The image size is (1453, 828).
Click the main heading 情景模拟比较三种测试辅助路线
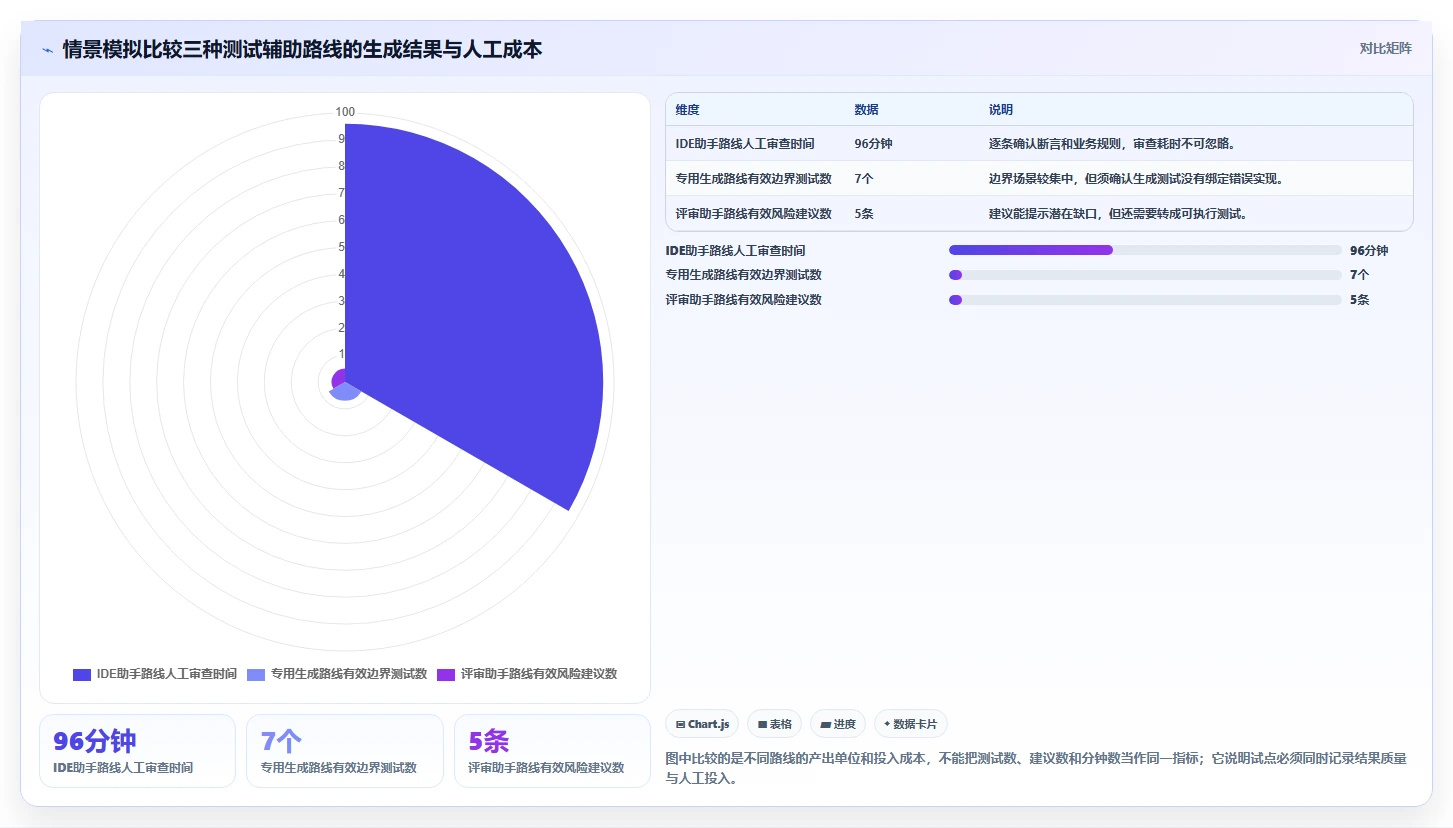tap(302, 49)
